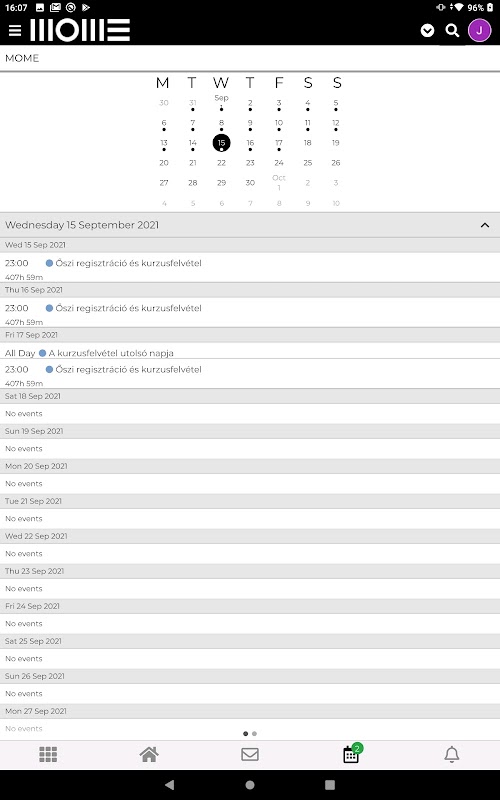This screenshot has height=800, width=500.
Task: Open messages envelope icon
Action: coord(250,754)
